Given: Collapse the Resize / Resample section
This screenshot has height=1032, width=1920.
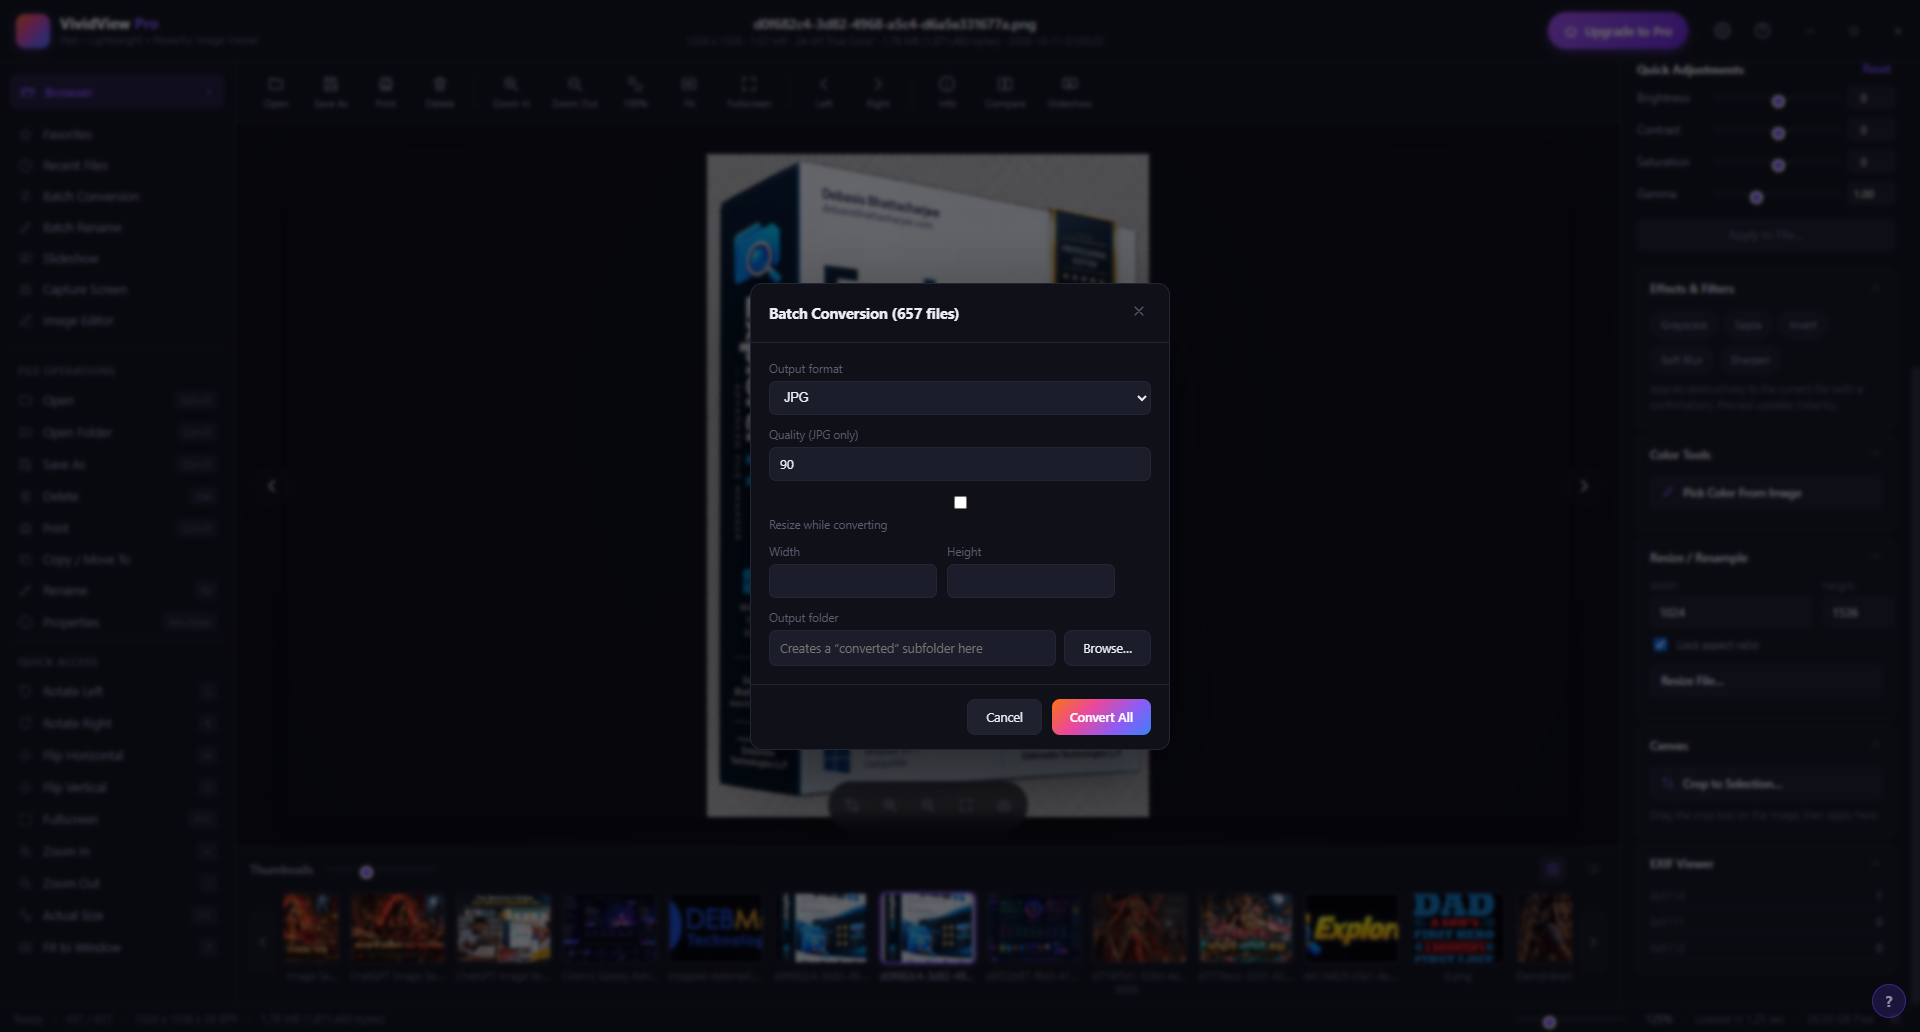Looking at the screenshot, I should 1875,557.
